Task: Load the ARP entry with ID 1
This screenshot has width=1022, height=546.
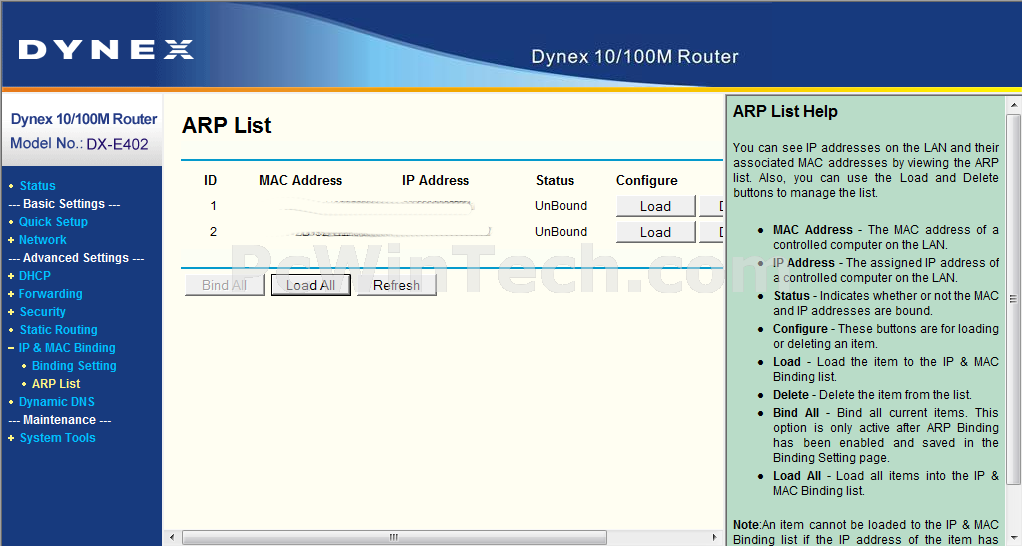Action: coord(656,207)
